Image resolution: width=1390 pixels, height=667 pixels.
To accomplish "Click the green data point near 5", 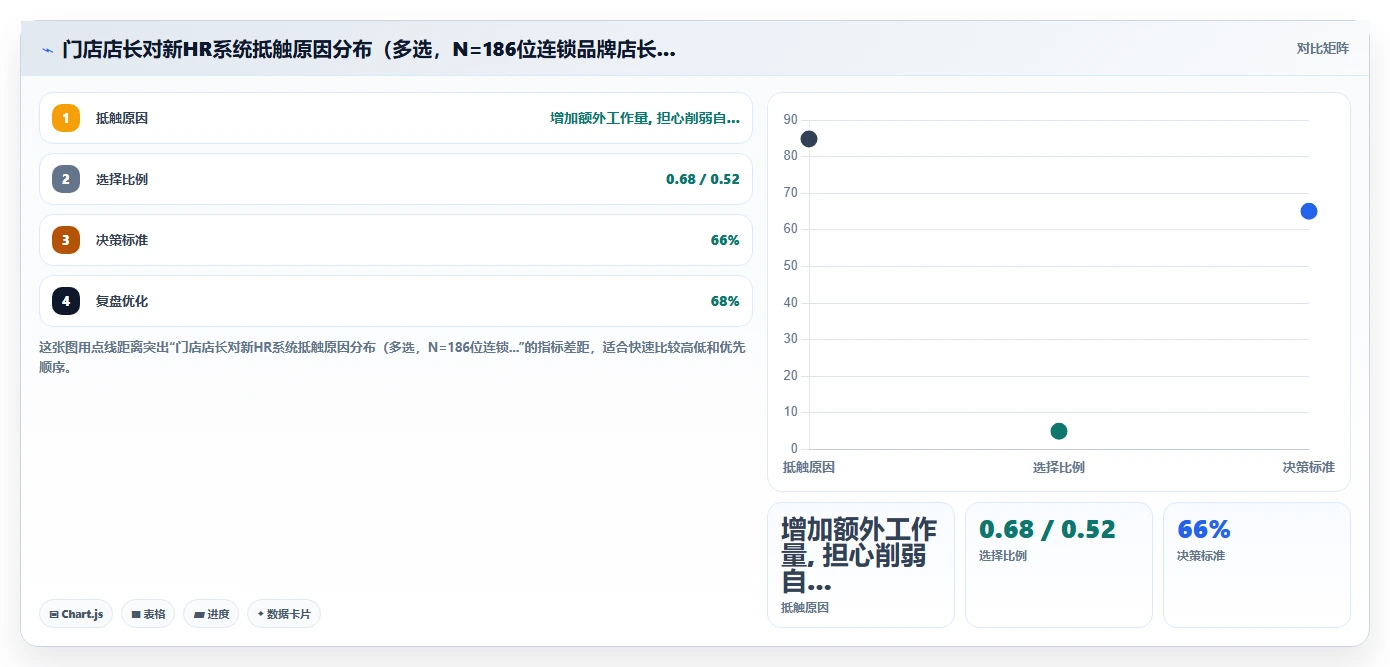I will pyautogui.click(x=1059, y=431).
